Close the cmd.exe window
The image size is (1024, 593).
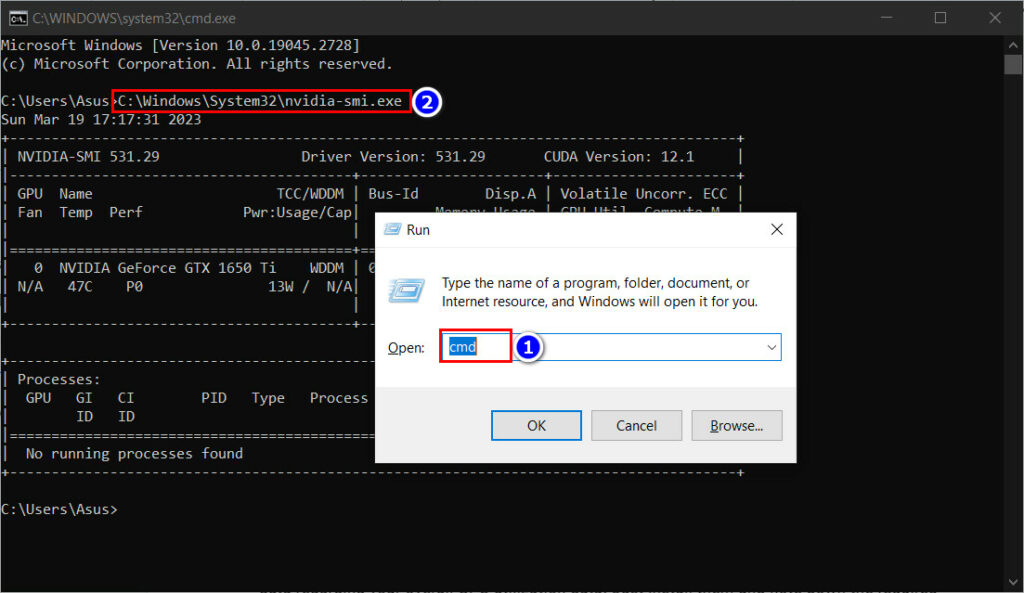pyautogui.click(x=995, y=18)
